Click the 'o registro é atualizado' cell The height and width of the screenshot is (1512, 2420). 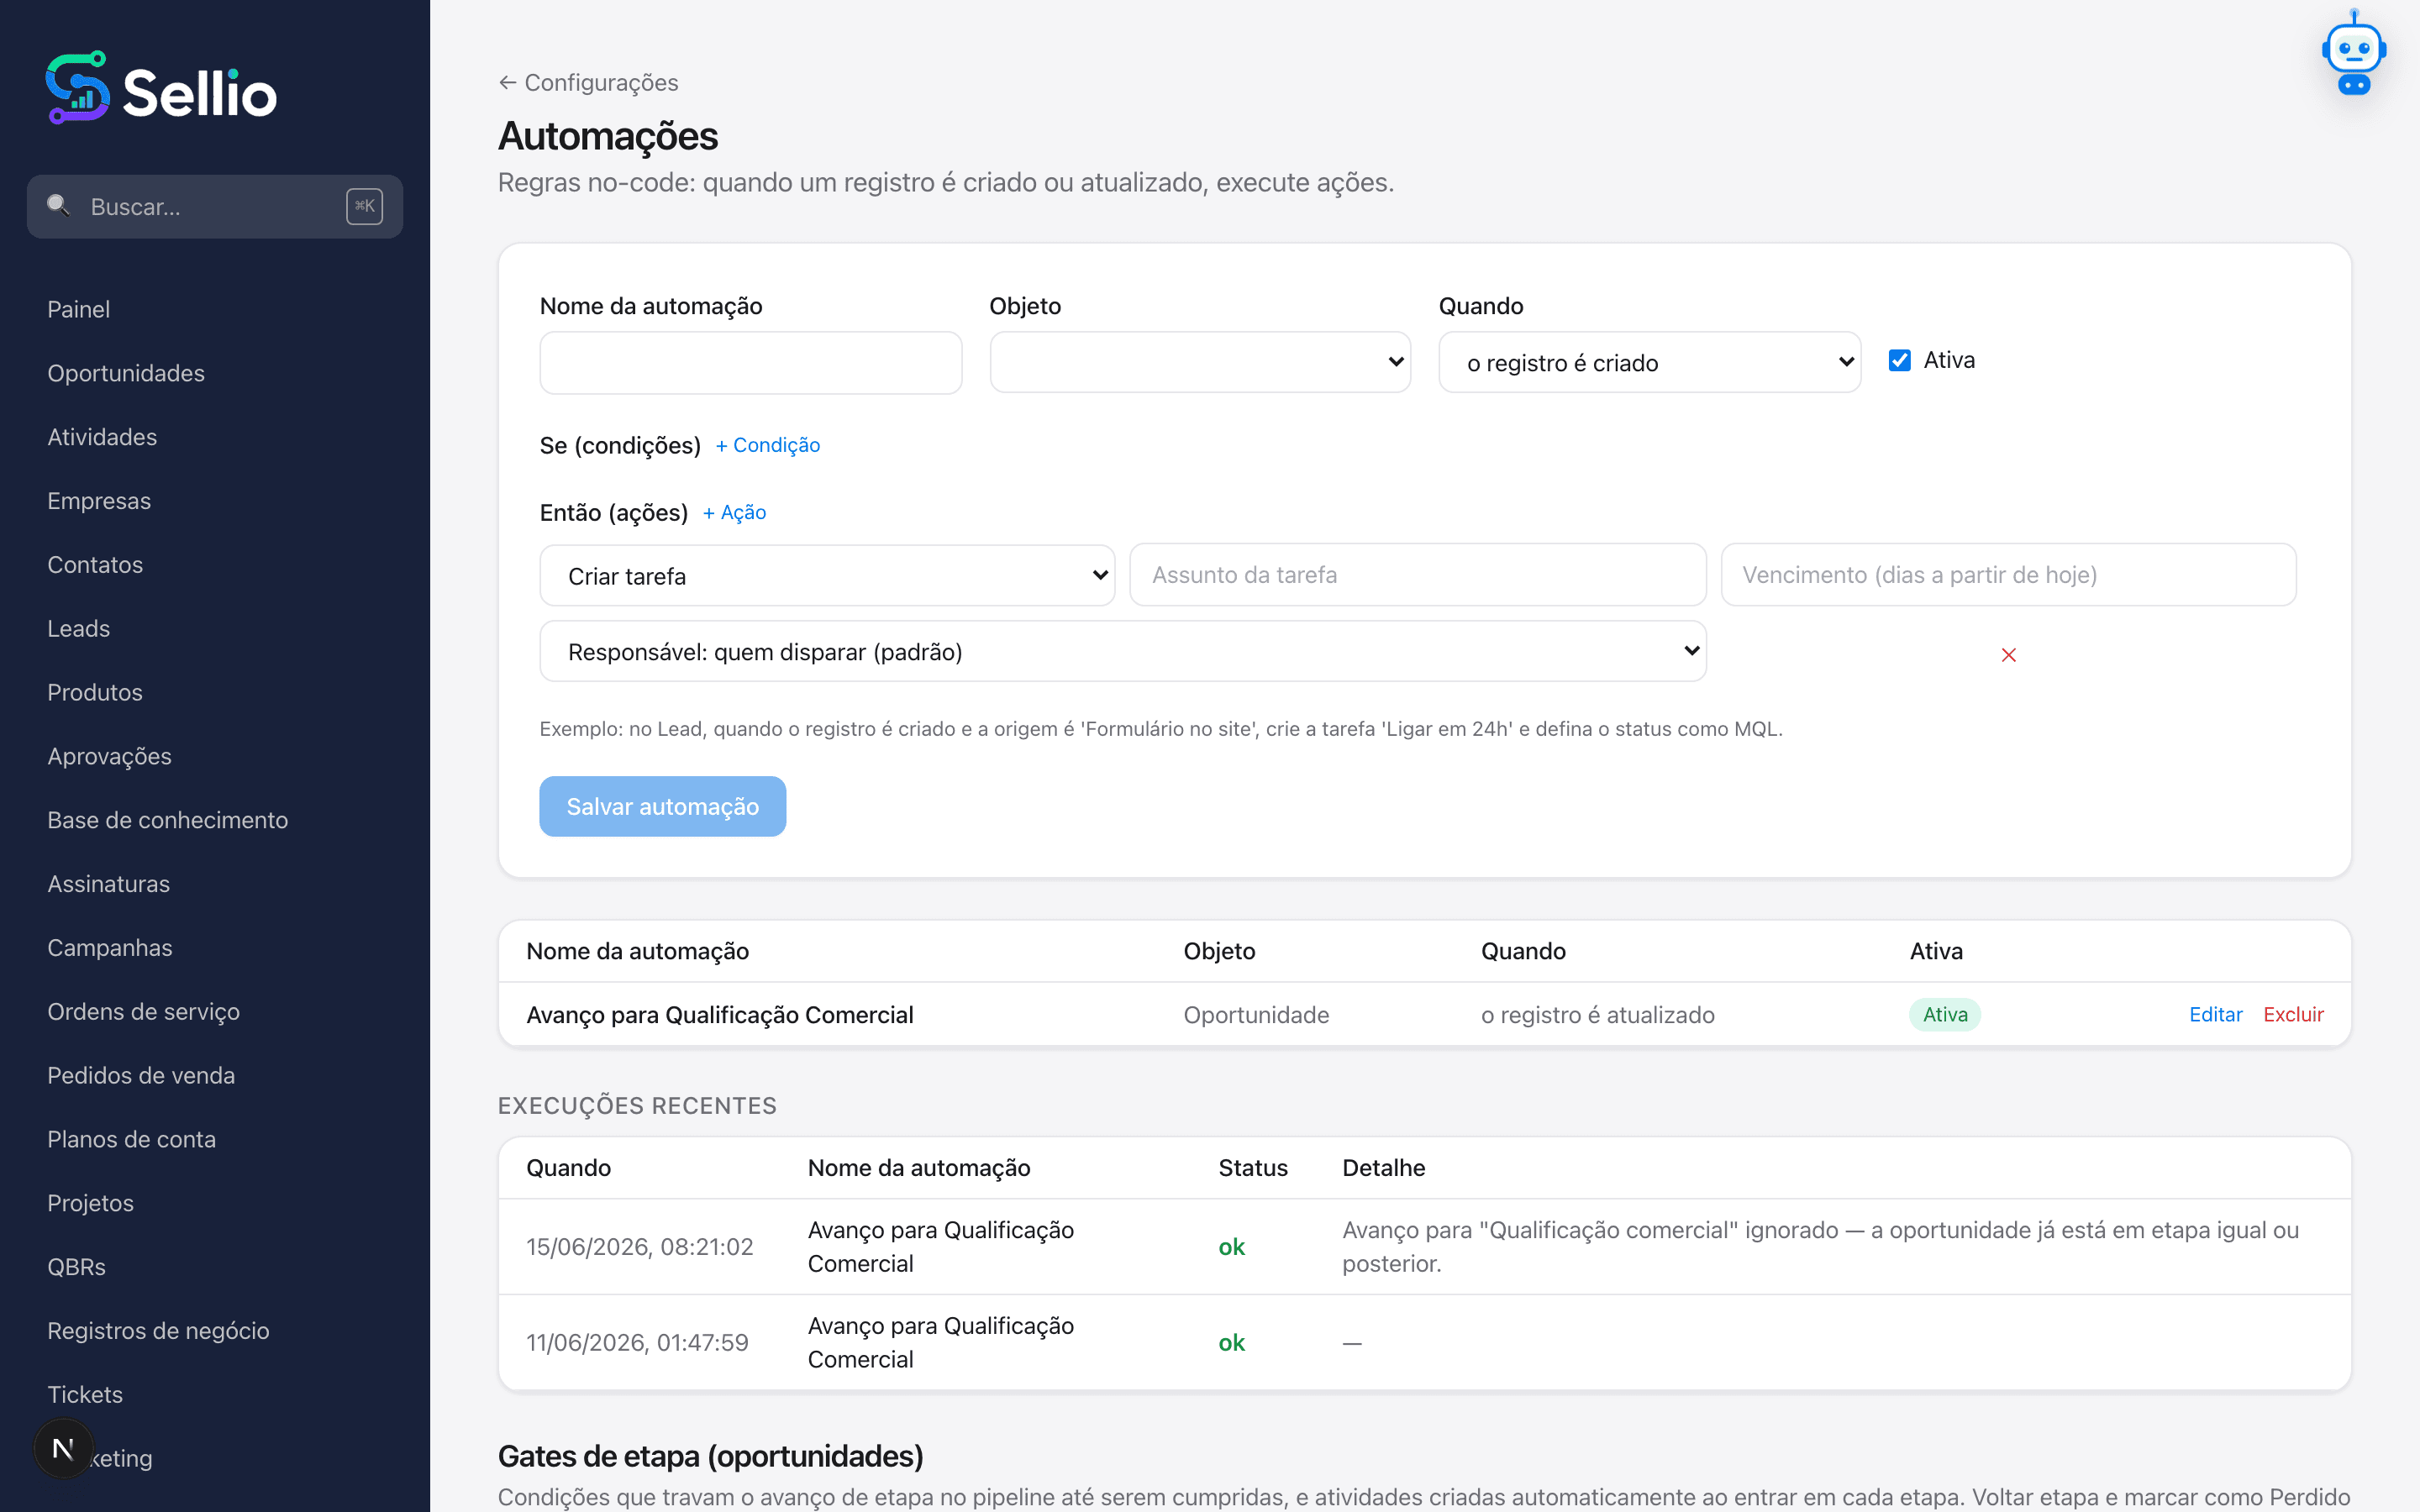tap(1597, 1015)
